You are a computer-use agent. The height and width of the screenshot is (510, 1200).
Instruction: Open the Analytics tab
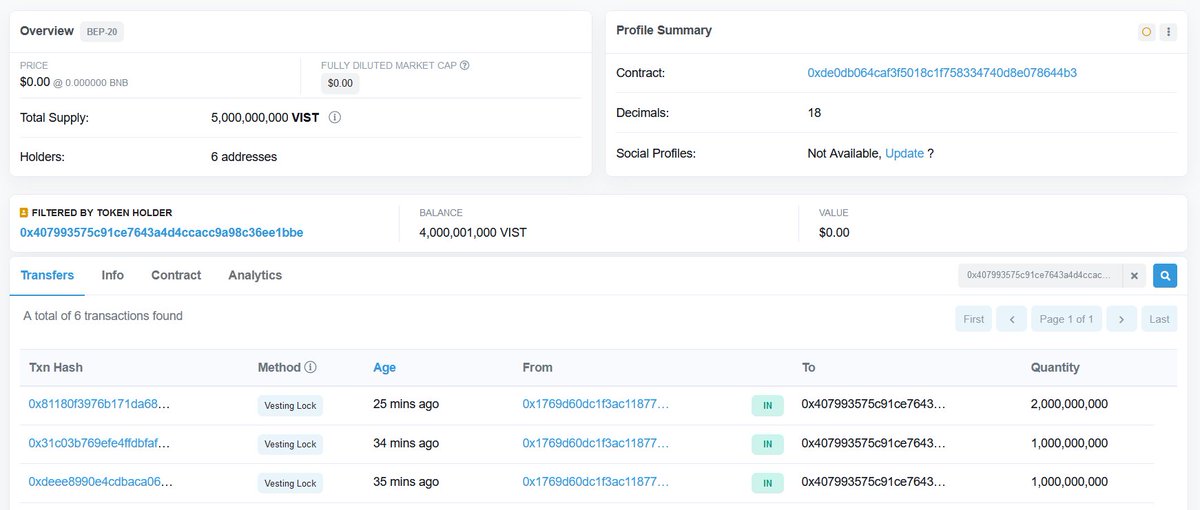point(255,275)
